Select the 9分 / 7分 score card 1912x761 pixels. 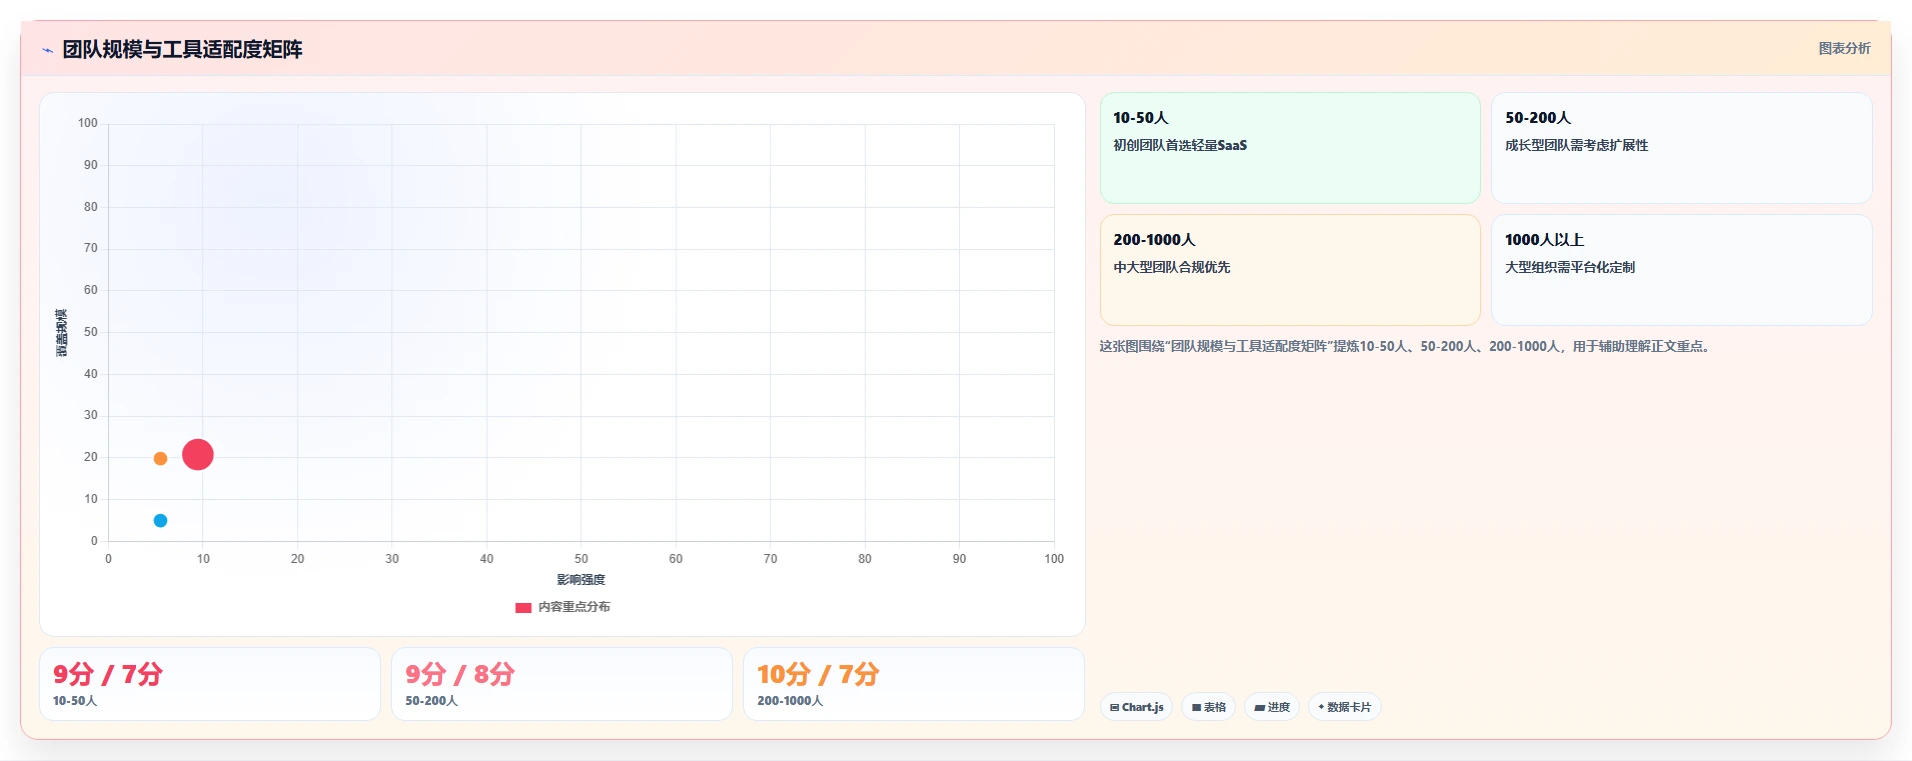click(x=210, y=684)
